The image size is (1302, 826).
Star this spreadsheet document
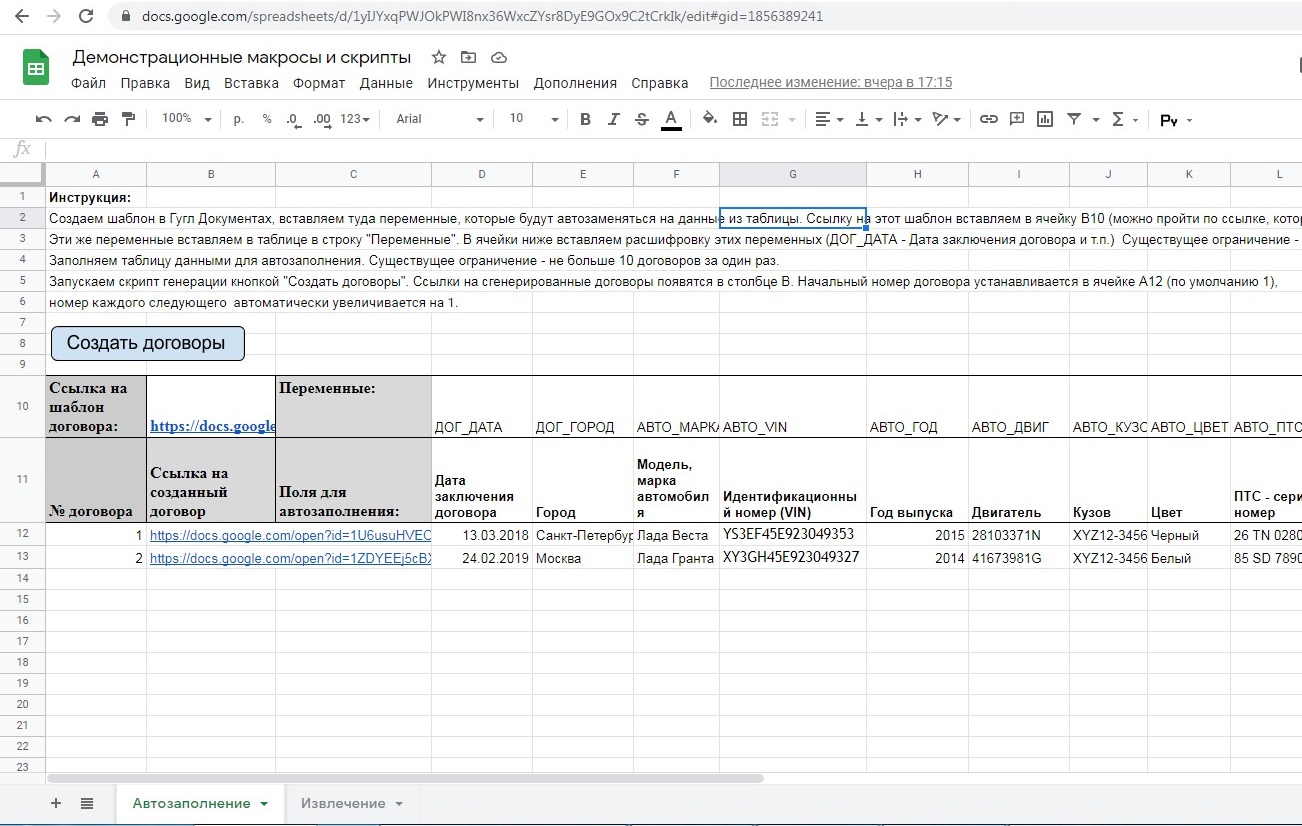tap(439, 57)
